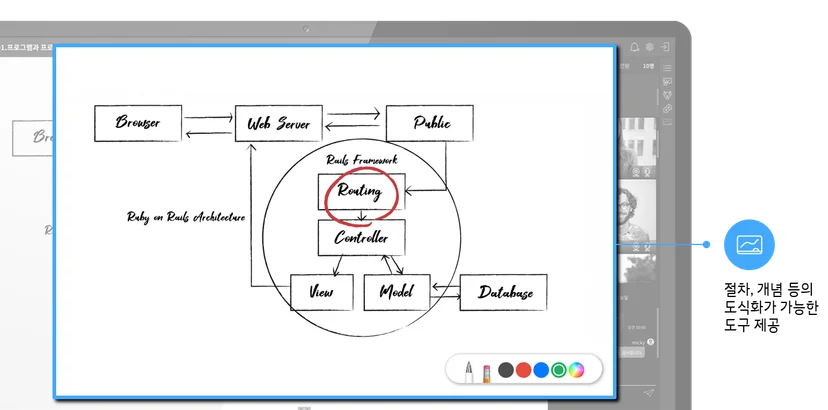Open the notifications bell
This screenshot has height=410, width=828.
pyautogui.click(x=635, y=47)
